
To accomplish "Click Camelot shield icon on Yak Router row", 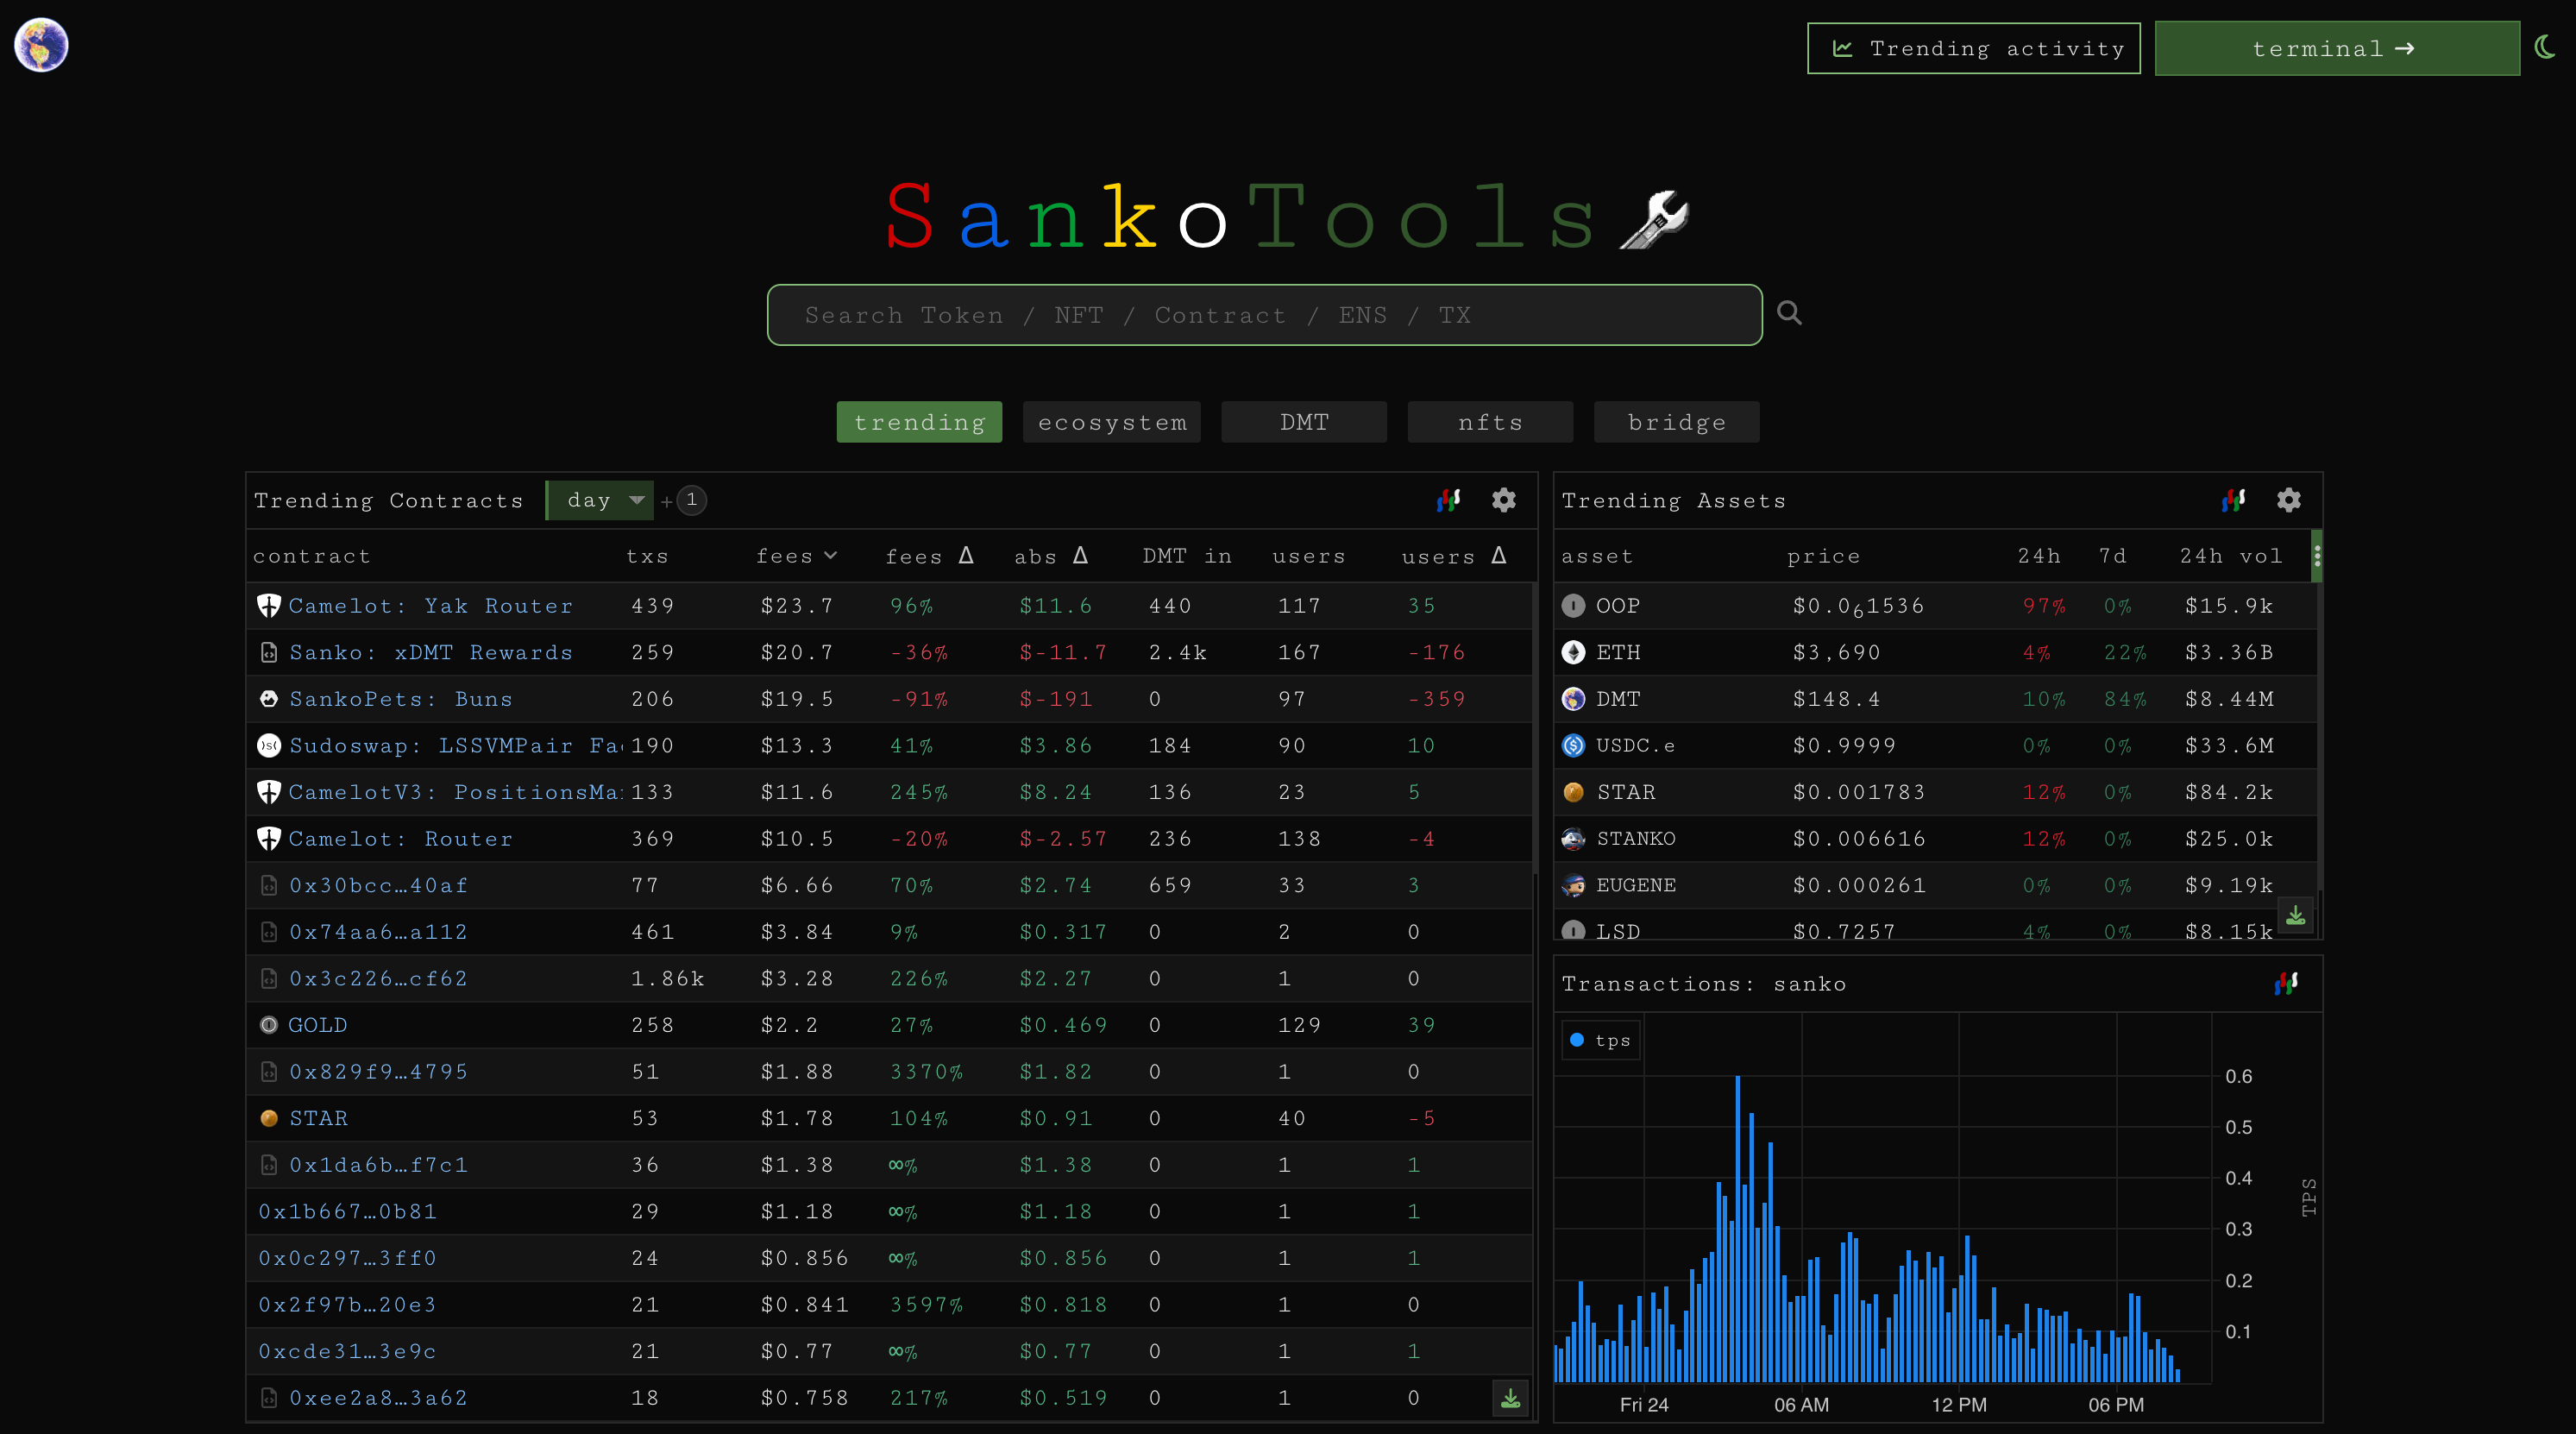I will click(x=268, y=606).
